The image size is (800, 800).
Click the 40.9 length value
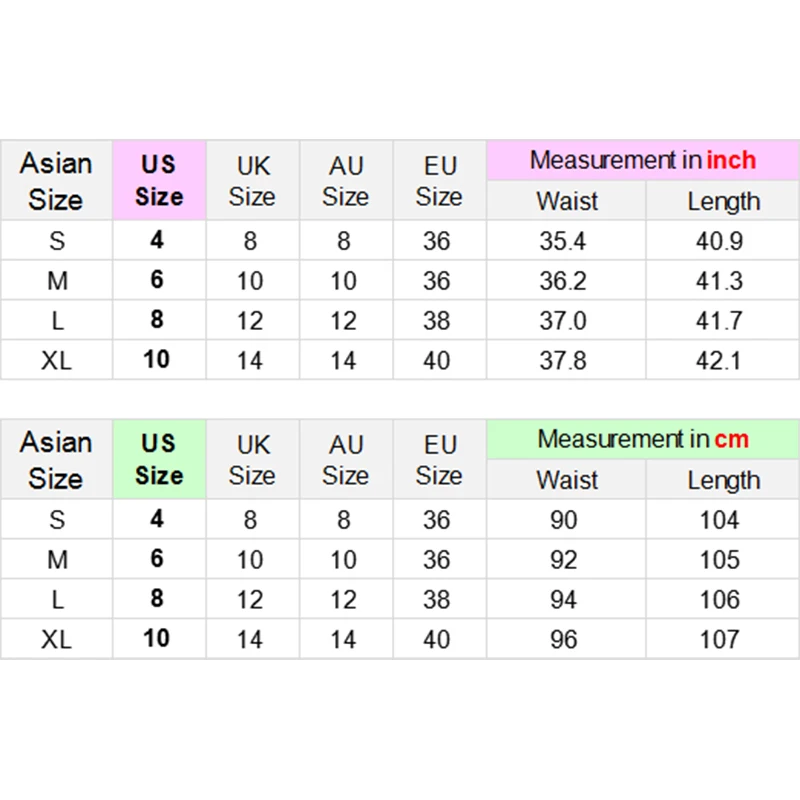[x=720, y=241]
